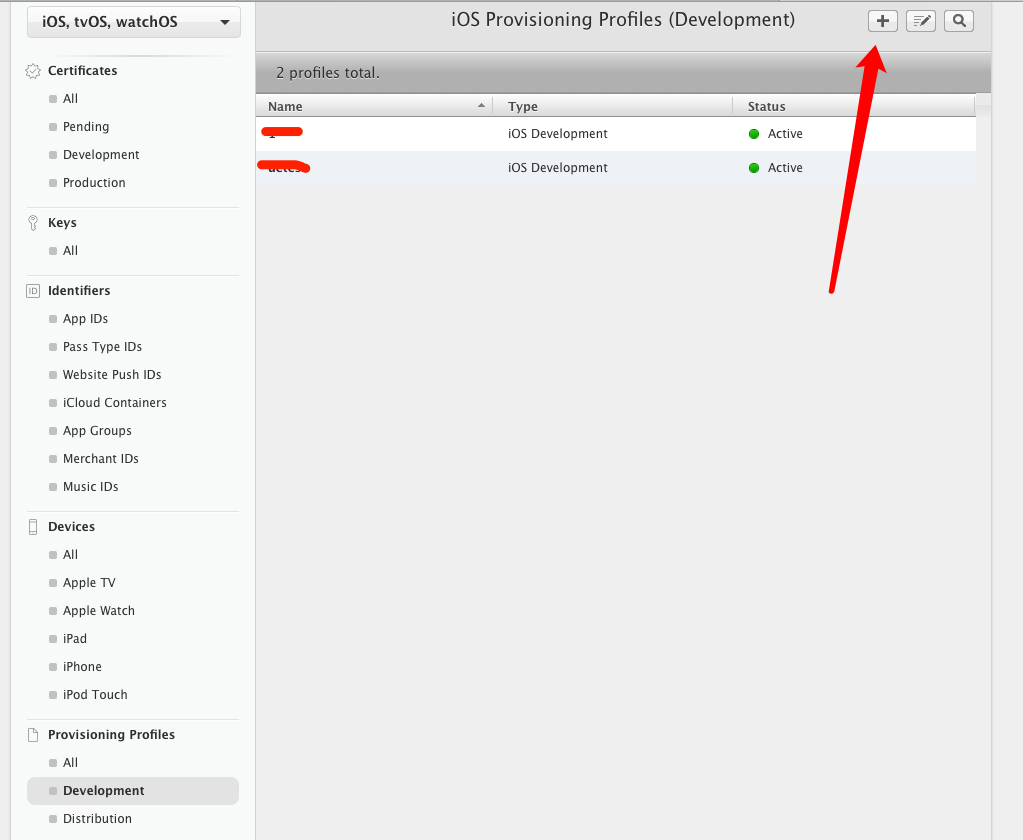
Task: Click the Certificates section heading
Action: [x=82, y=71]
